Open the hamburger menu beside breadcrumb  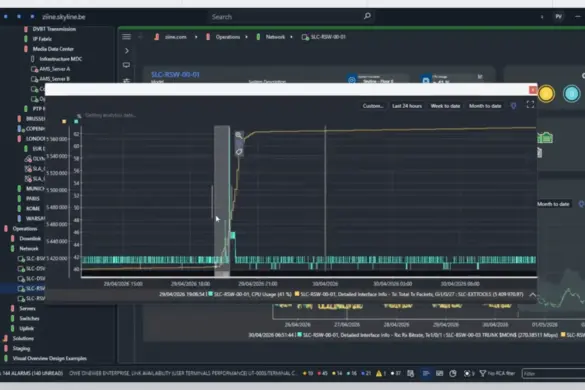click(126, 37)
